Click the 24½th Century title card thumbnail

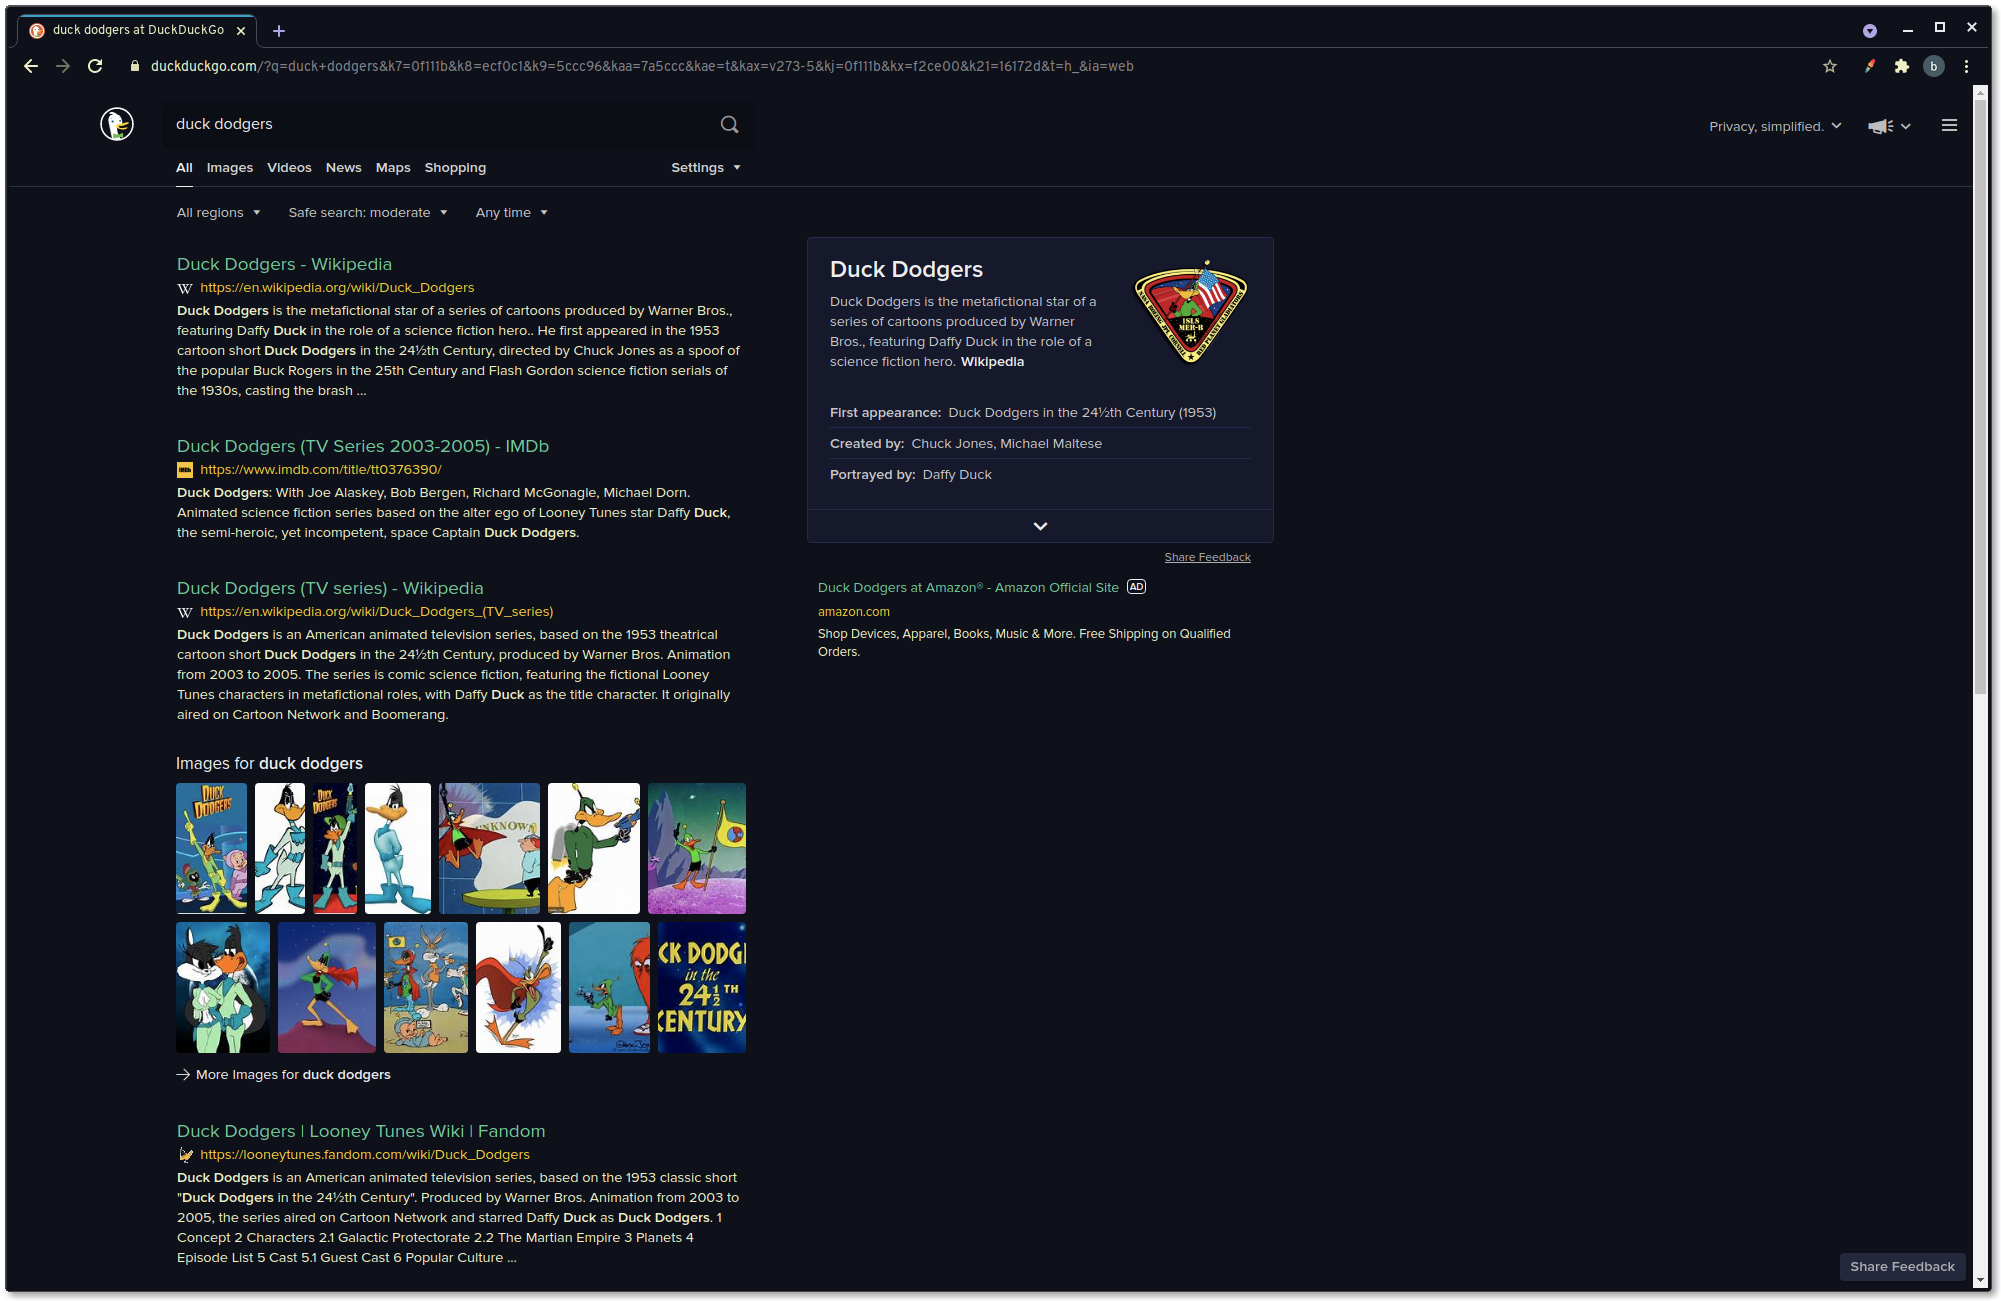(701, 987)
